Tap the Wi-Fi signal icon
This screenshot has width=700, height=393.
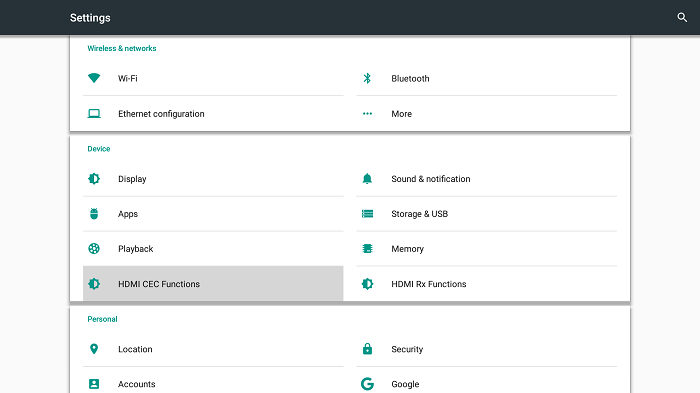(x=94, y=78)
